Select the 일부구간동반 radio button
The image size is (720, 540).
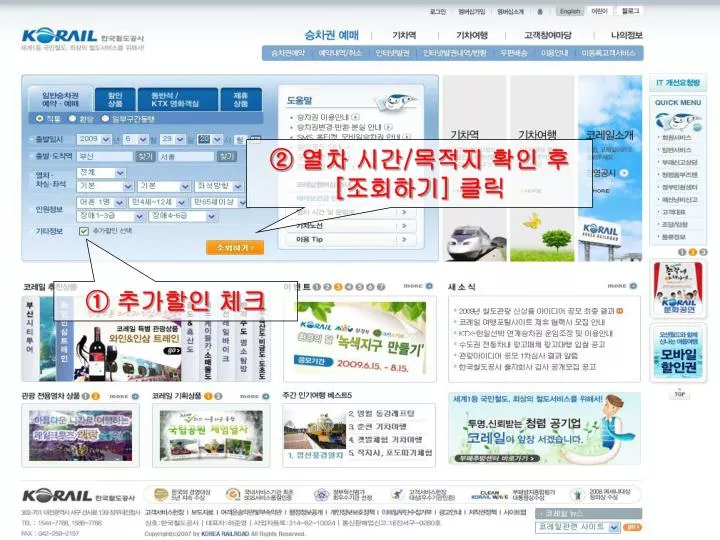coord(105,118)
